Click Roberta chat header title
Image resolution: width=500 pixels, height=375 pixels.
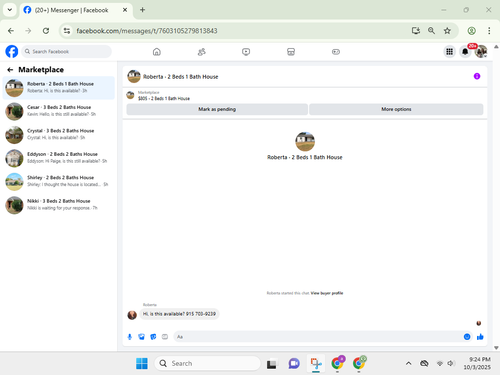click(x=180, y=77)
